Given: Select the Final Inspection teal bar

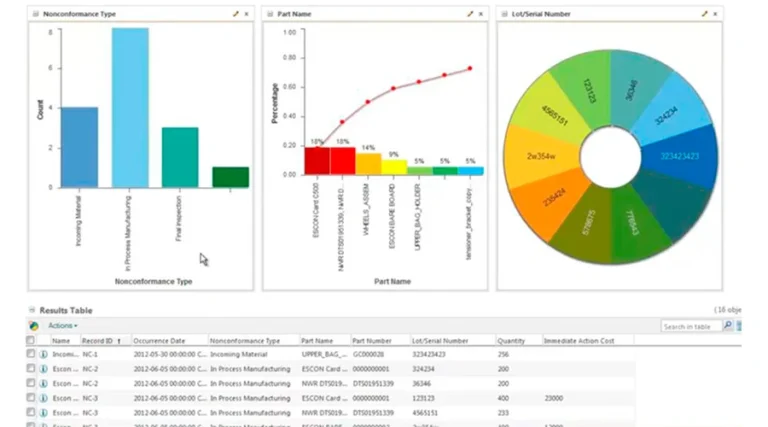Looking at the screenshot, I should point(180,157).
